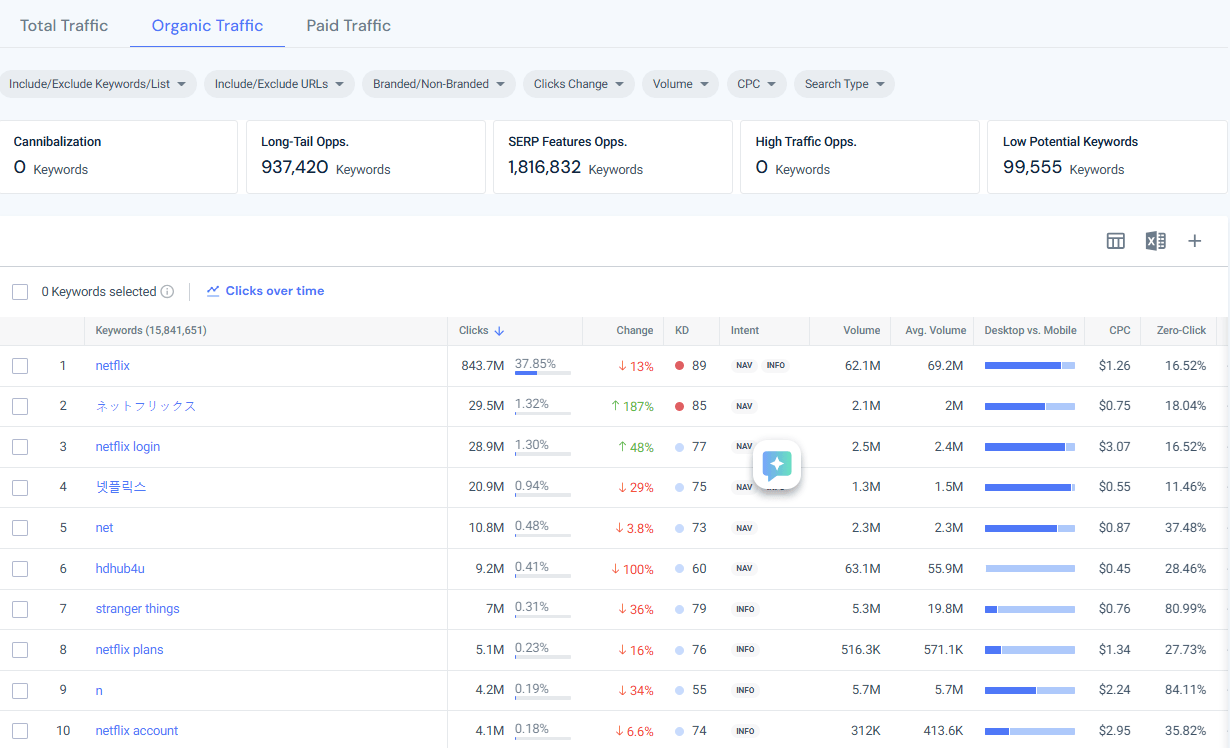Toggle the select-all keywords checkbox

20,292
